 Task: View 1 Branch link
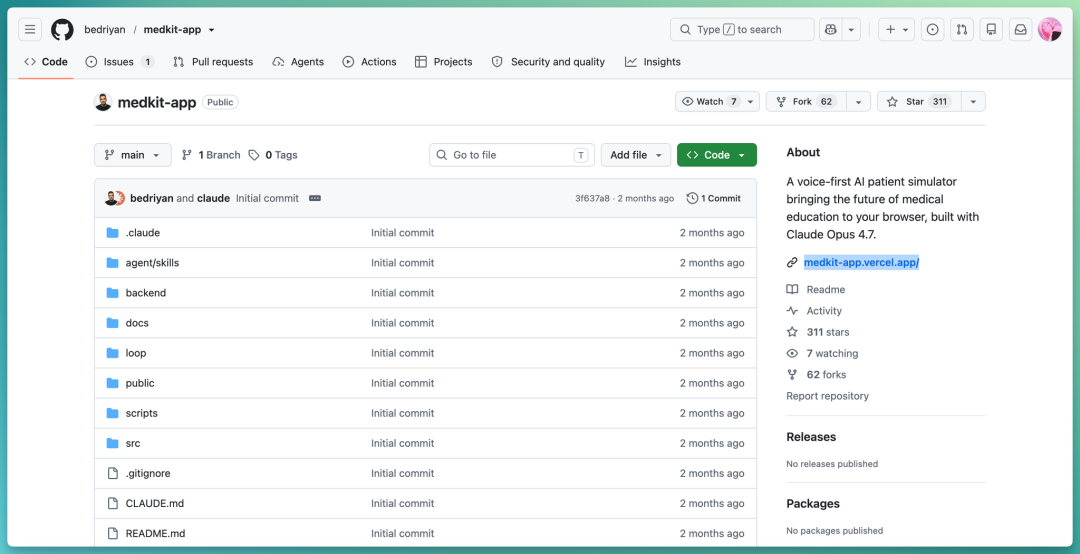coord(211,155)
